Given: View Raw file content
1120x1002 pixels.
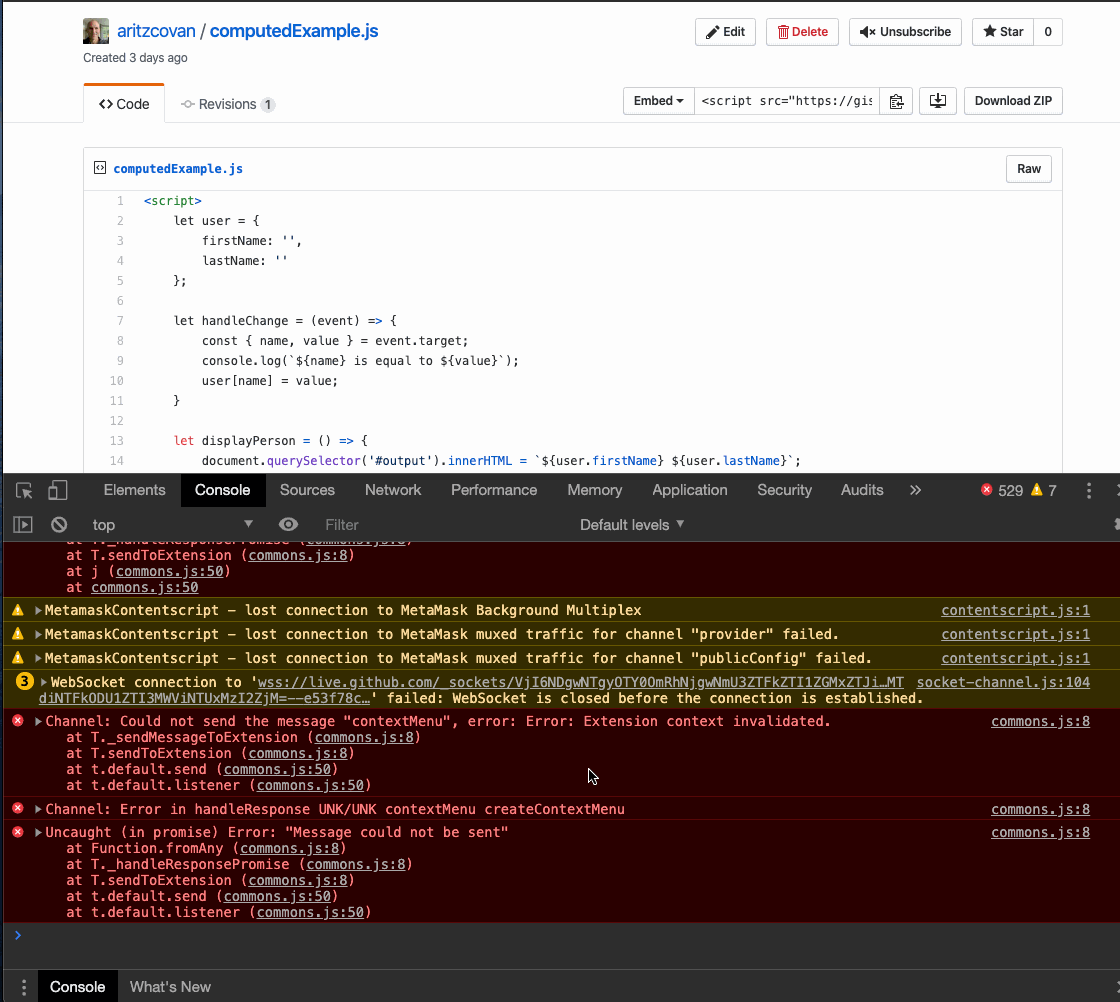Looking at the screenshot, I should [1029, 169].
